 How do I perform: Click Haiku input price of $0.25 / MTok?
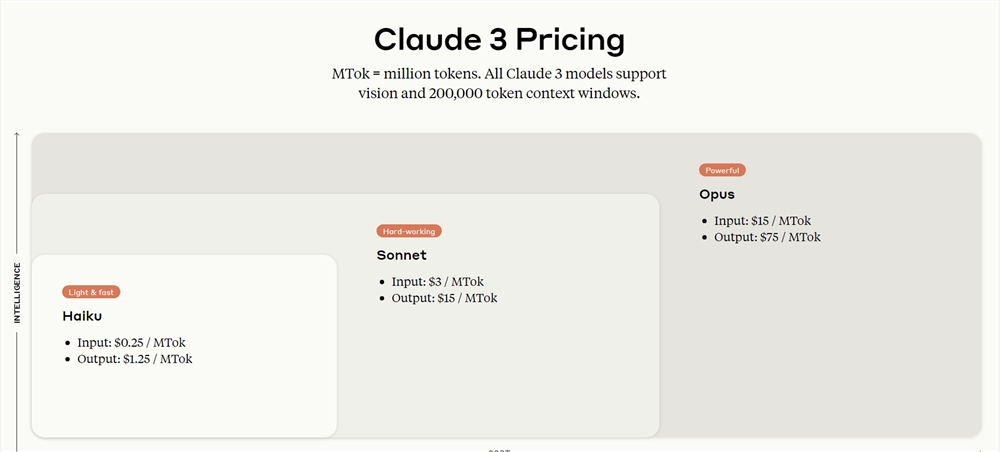point(131,343)
